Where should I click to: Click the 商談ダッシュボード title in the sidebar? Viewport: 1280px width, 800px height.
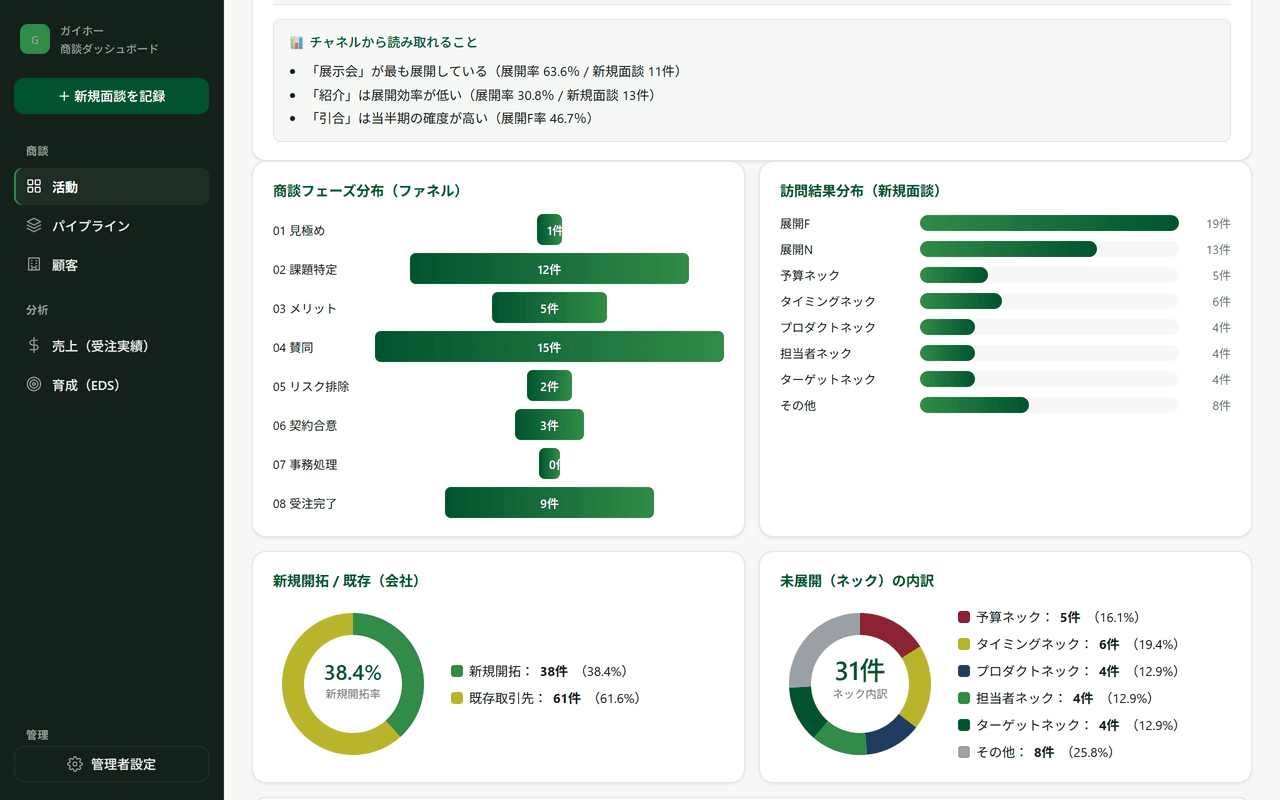click(109, 49)
